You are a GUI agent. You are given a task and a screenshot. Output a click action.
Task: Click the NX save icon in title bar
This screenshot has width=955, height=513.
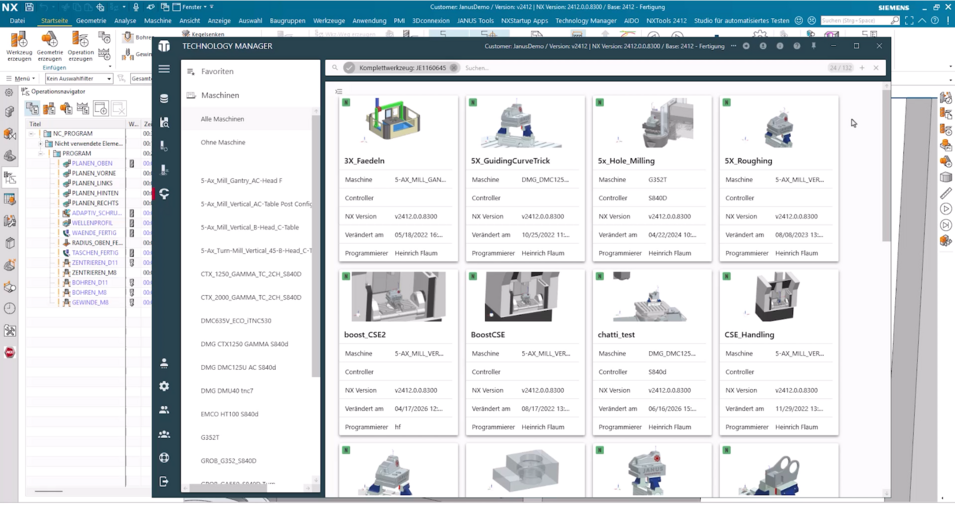(29, 7)
